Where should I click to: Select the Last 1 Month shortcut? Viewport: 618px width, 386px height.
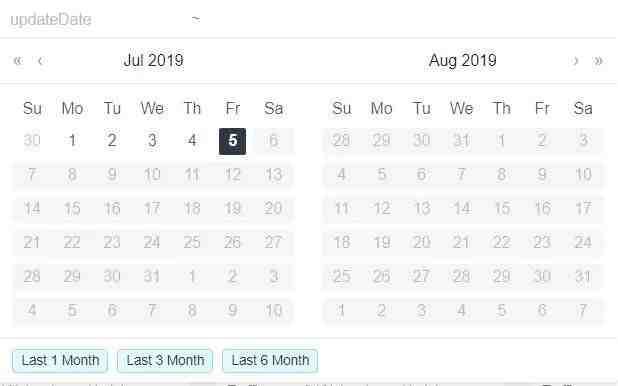60,360
